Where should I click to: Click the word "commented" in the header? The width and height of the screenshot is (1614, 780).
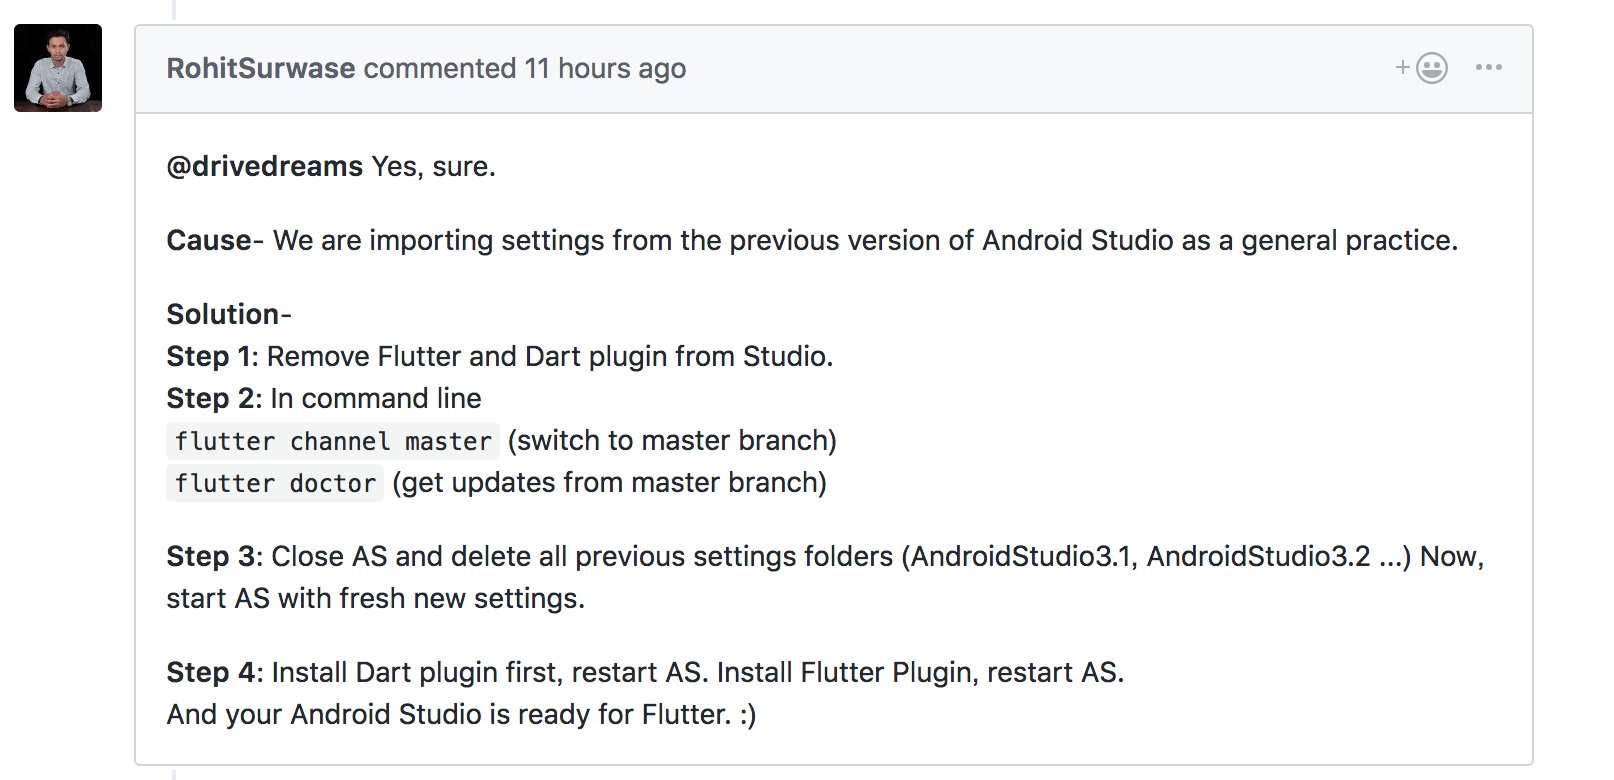click(440, 68)
